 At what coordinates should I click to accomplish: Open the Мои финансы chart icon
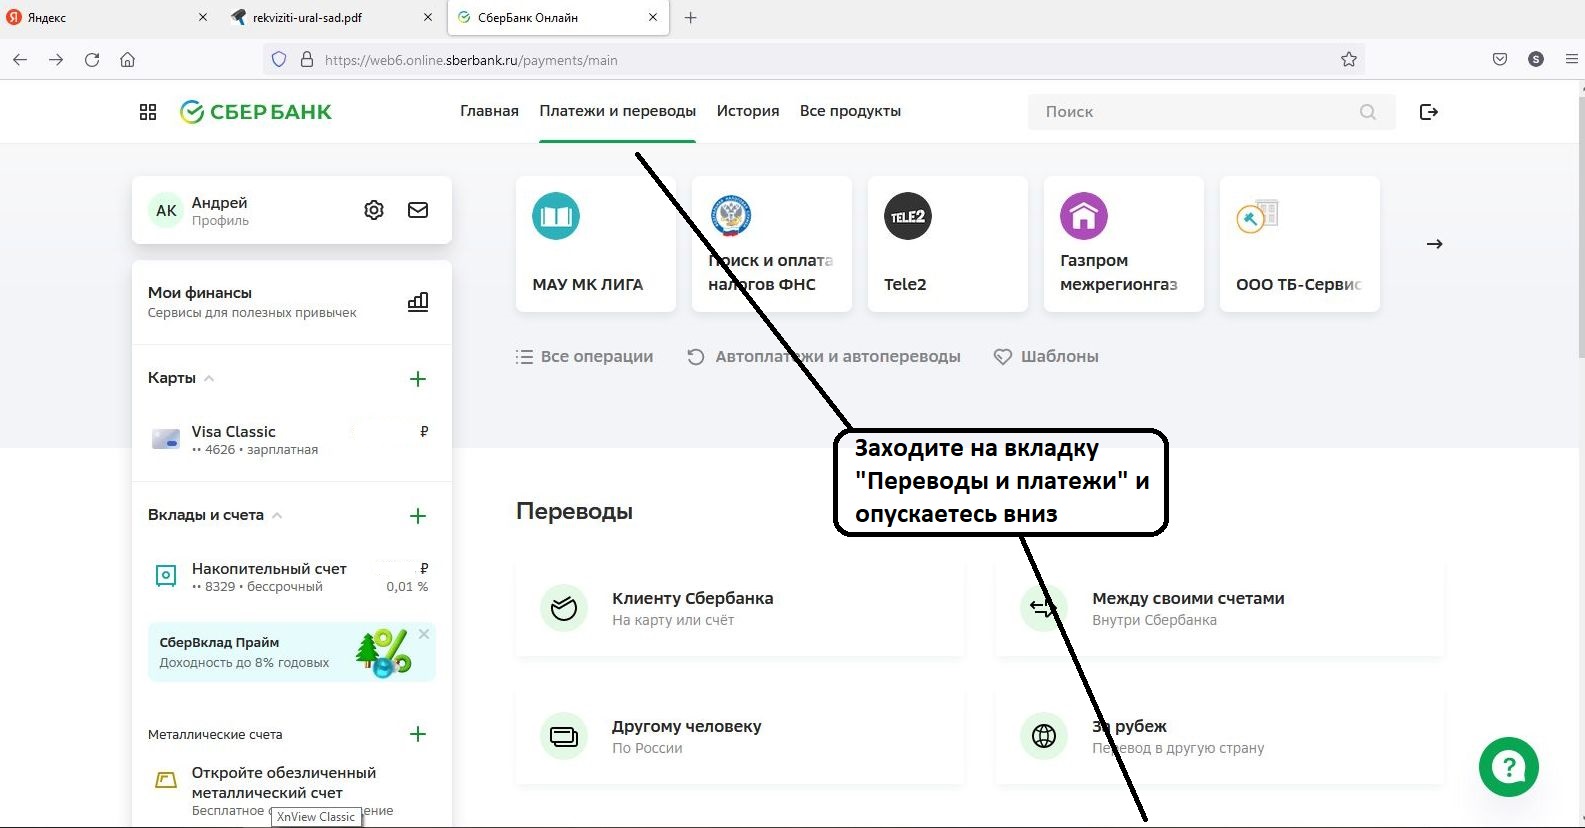(418, 301)
